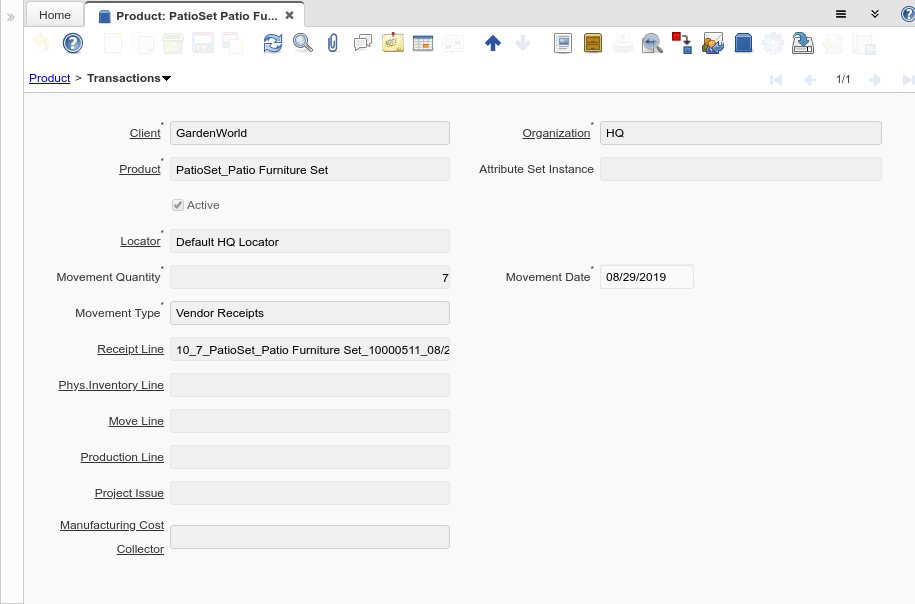
Task: Expand the collapsed left side panel
Action: tap(11, 17)
